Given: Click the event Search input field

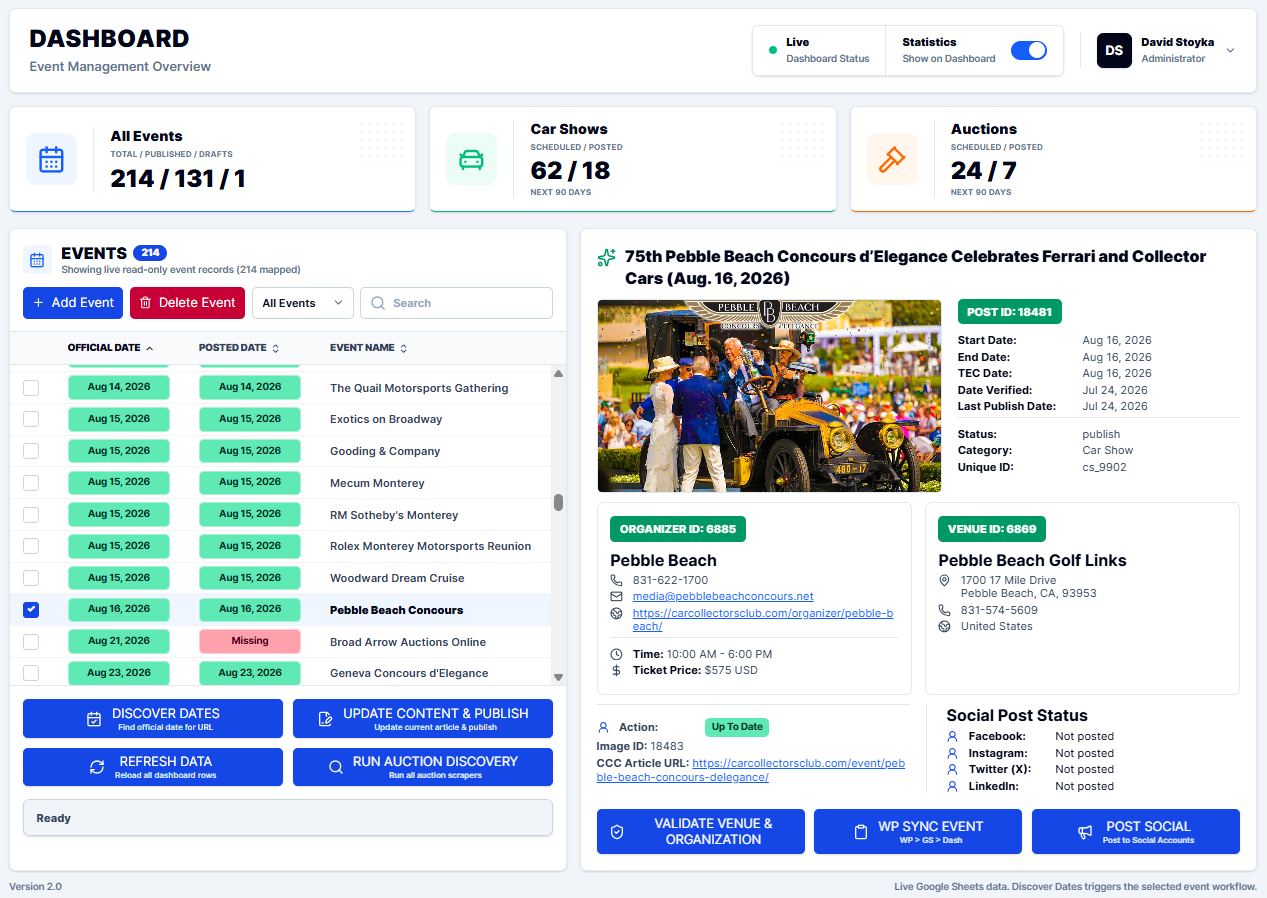Looking at the screenshot, I should tap(456, 303).
